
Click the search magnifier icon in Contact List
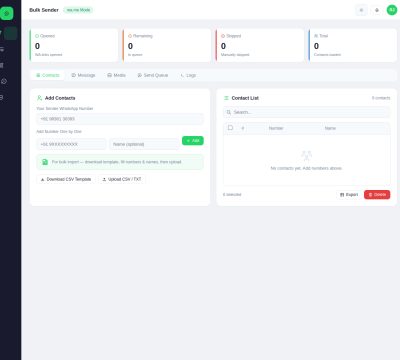coord(229,112)
